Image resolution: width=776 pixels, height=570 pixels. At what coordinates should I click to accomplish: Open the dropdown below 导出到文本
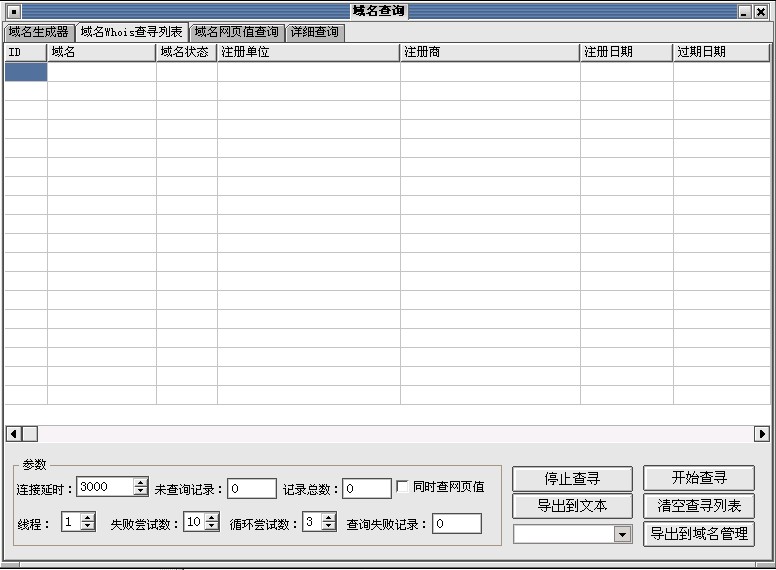pos(623,535)
